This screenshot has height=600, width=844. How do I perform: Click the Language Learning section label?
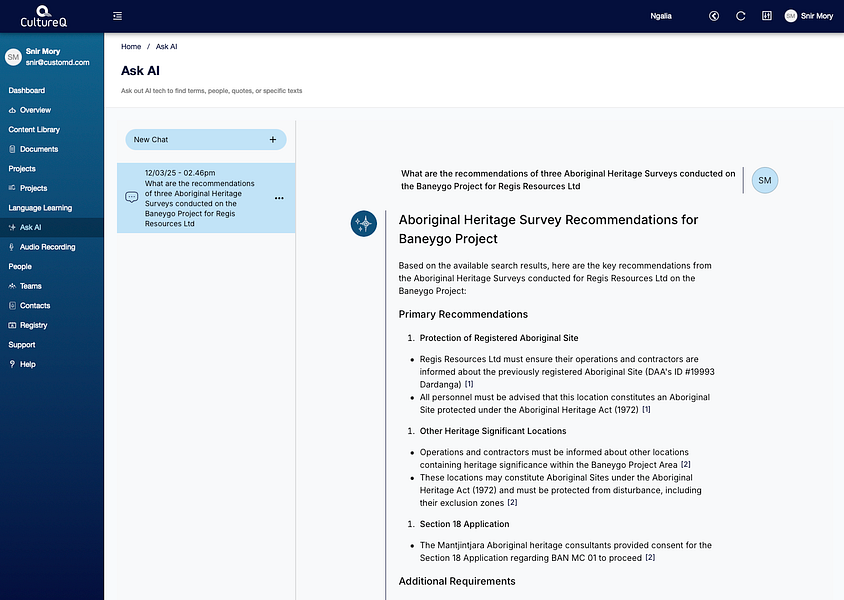[40, 208]
